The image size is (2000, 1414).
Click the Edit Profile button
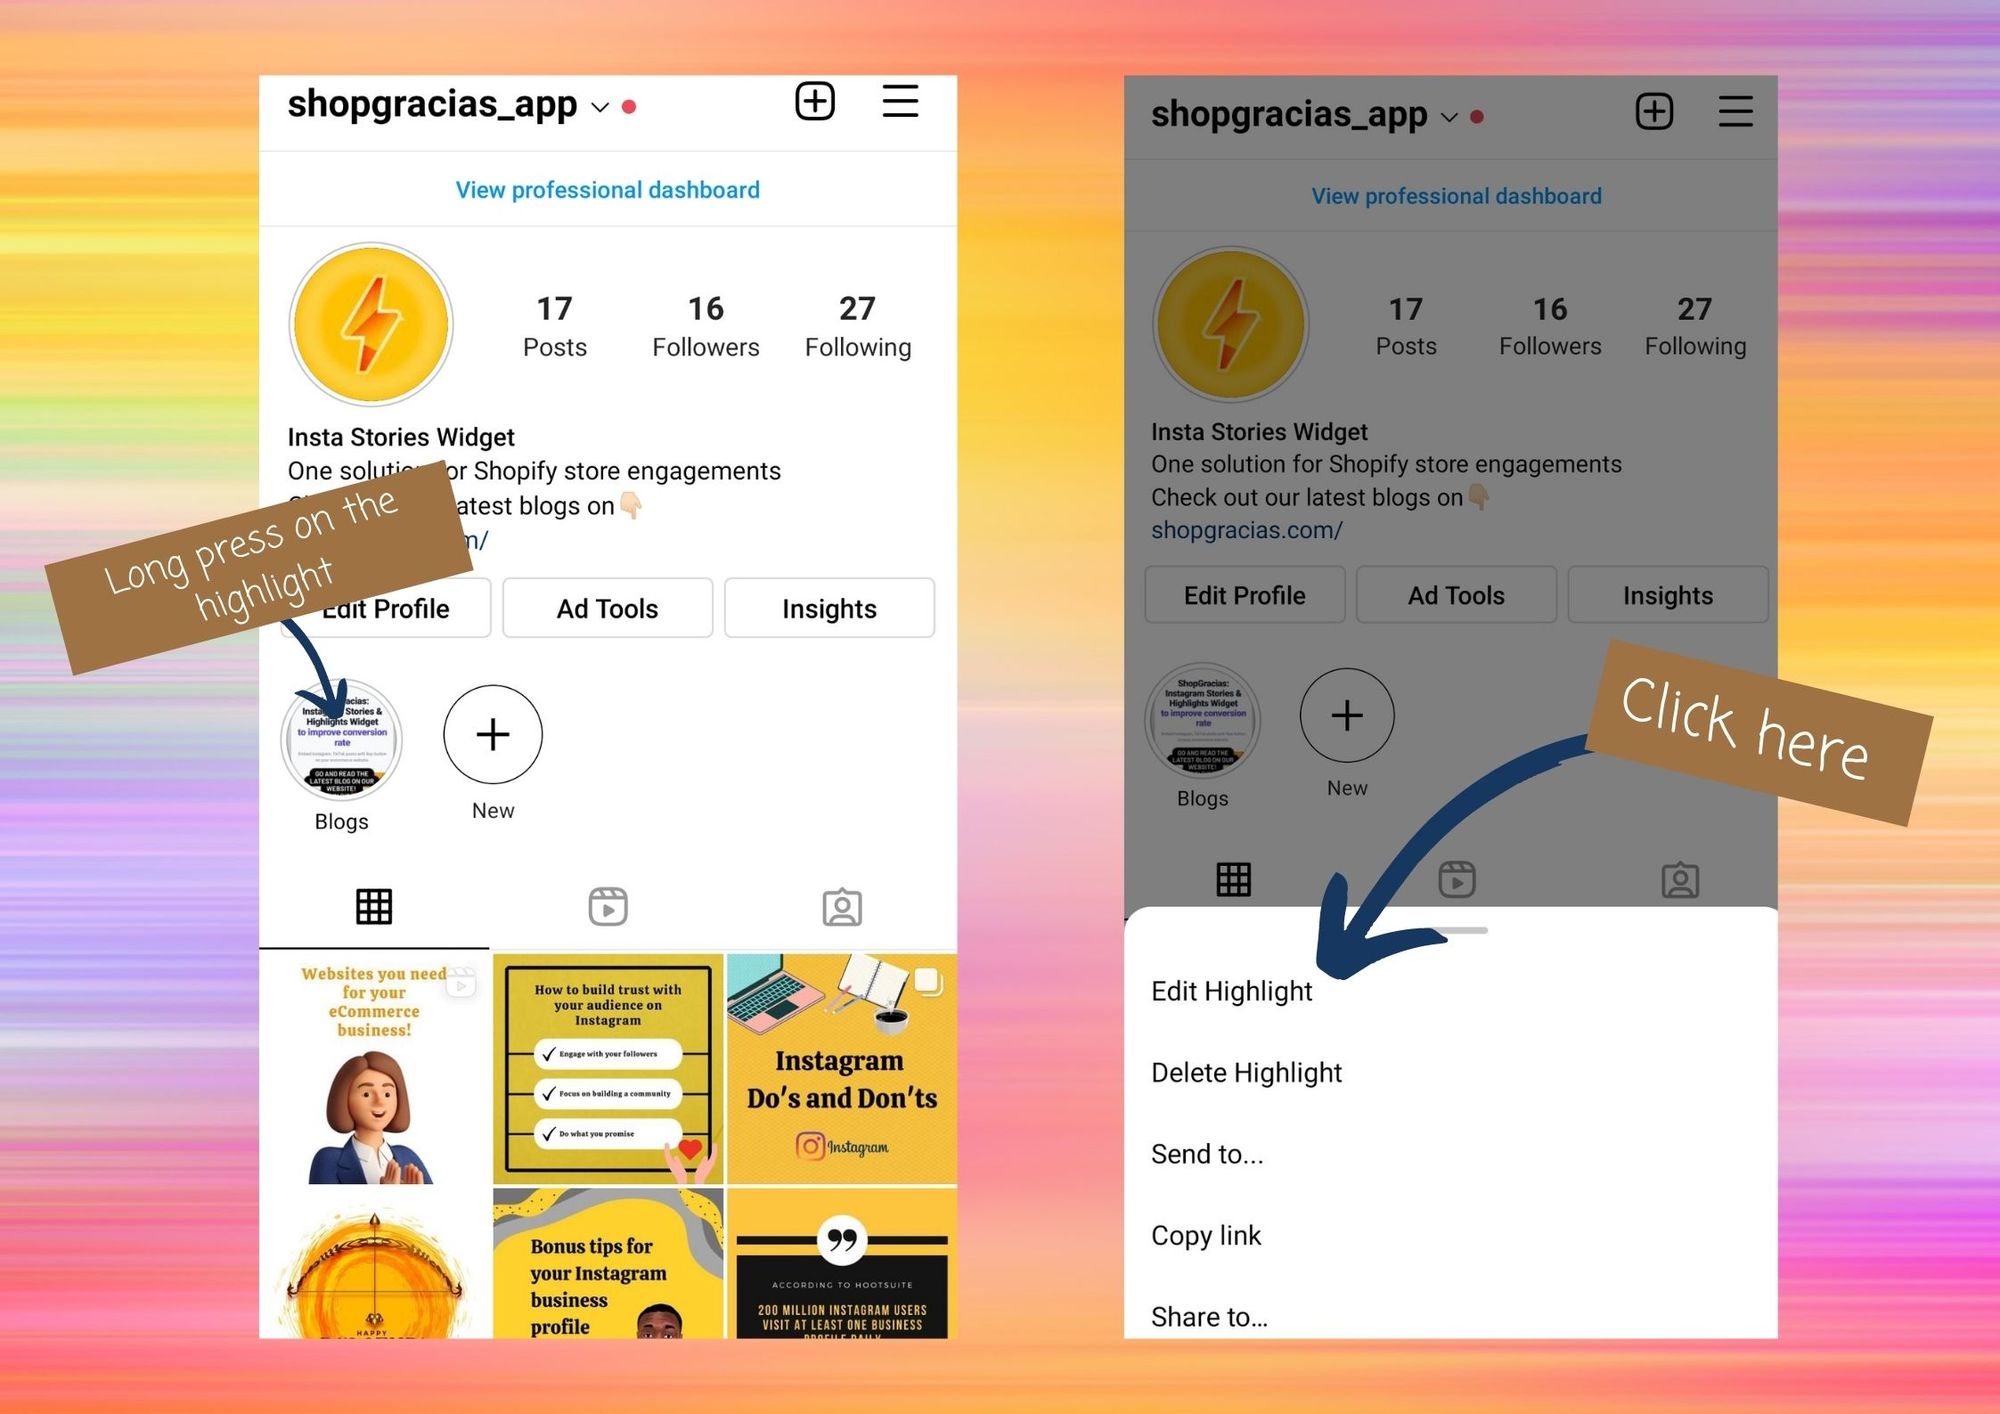tap(387, 606)
